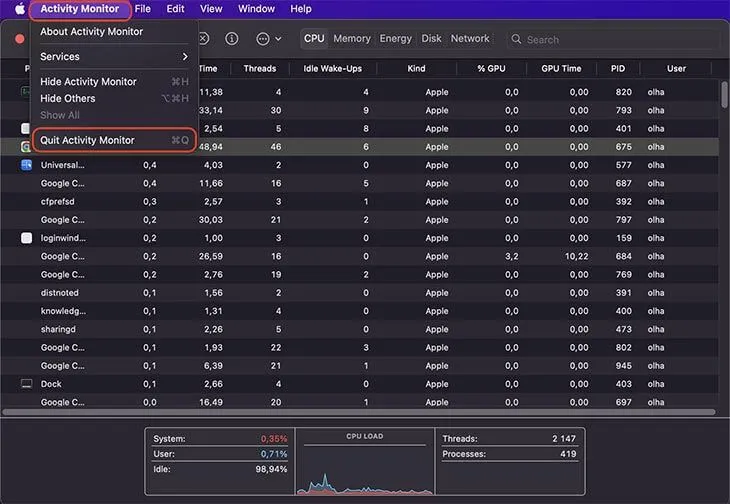This screenshot has height=504, width=730.
Task: Open the View menu
Action: click(211, 9)
